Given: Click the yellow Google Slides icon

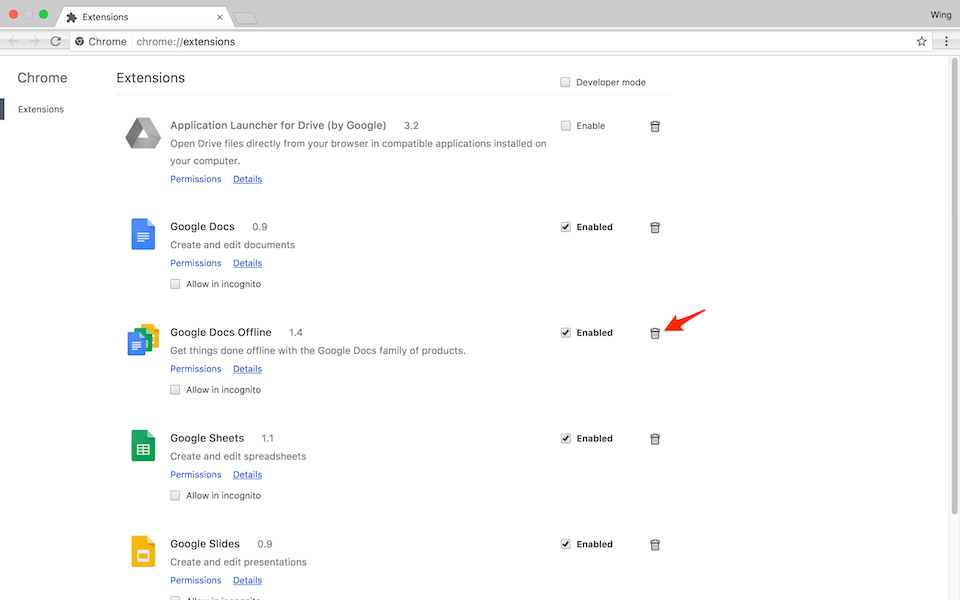Looking at the screenshot, I should tap(143, 551).
